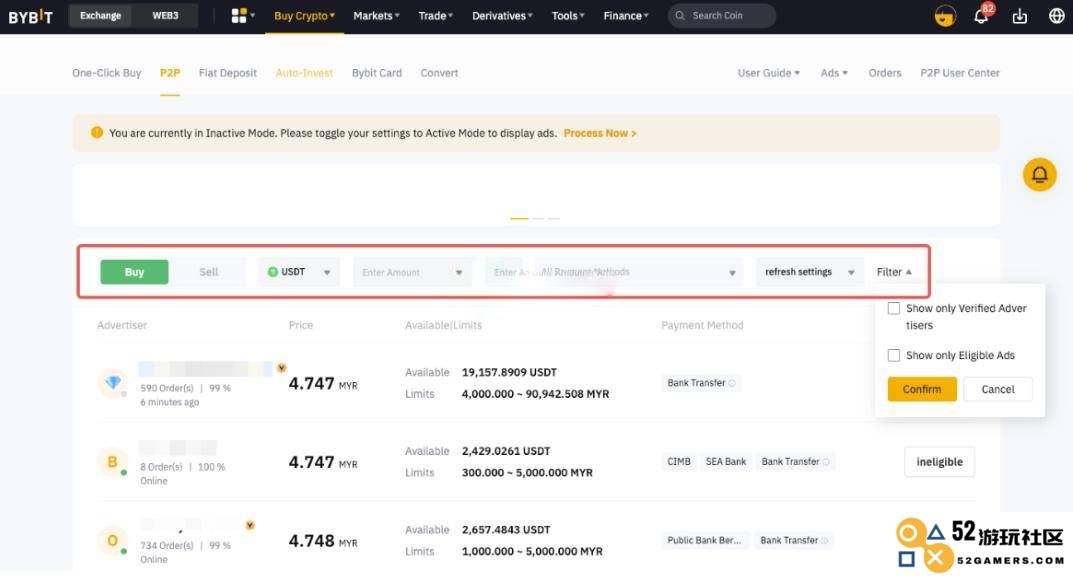Switch to Sell mode
The width and height of the screenshot is (1073, 578).
[209, 272]
